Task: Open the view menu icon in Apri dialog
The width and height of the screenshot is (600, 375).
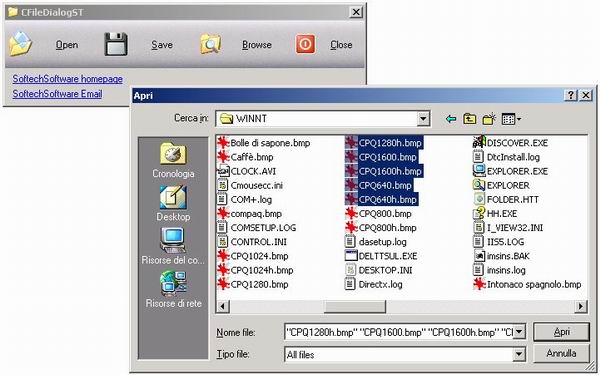Action: tap(511, 119)
